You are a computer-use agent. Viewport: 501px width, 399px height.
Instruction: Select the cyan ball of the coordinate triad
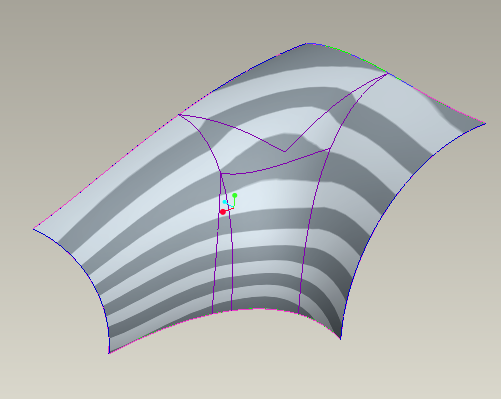pyautogui.click(x=225, y=202)
